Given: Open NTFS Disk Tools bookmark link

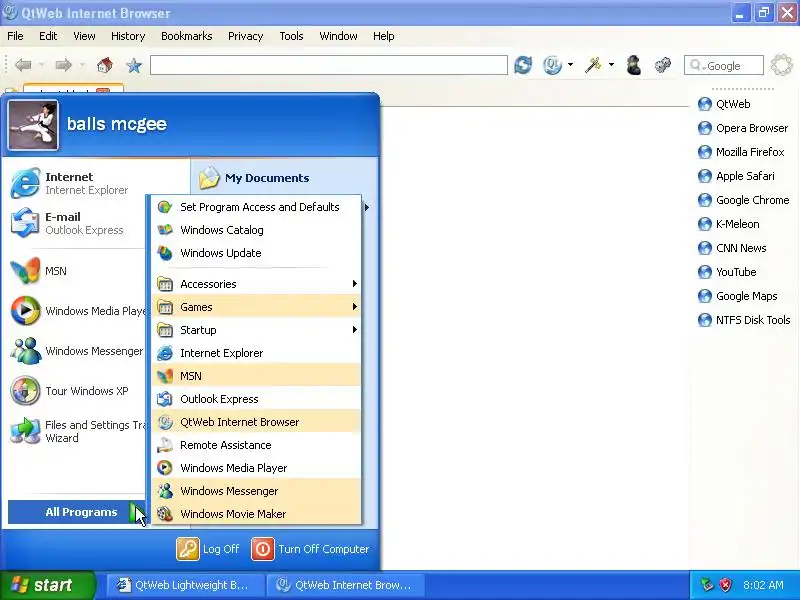Looking at the screenshot, I should pyautogui.click(x=744, y=320).
